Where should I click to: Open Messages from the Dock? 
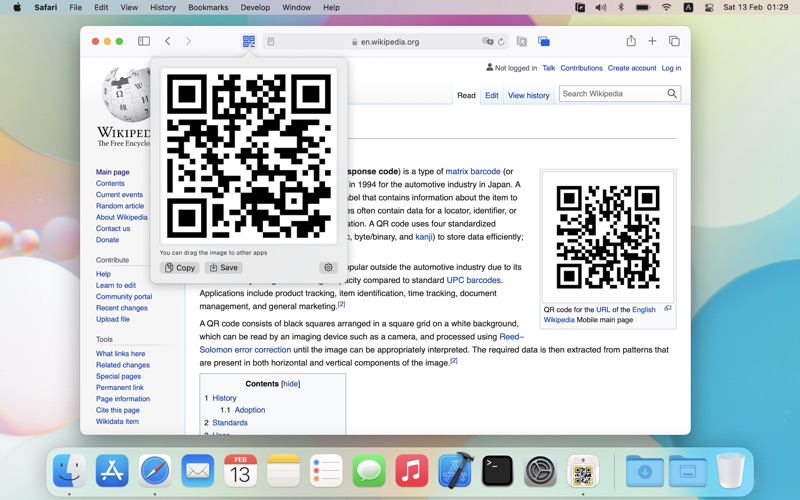click(x=369, y=470)
